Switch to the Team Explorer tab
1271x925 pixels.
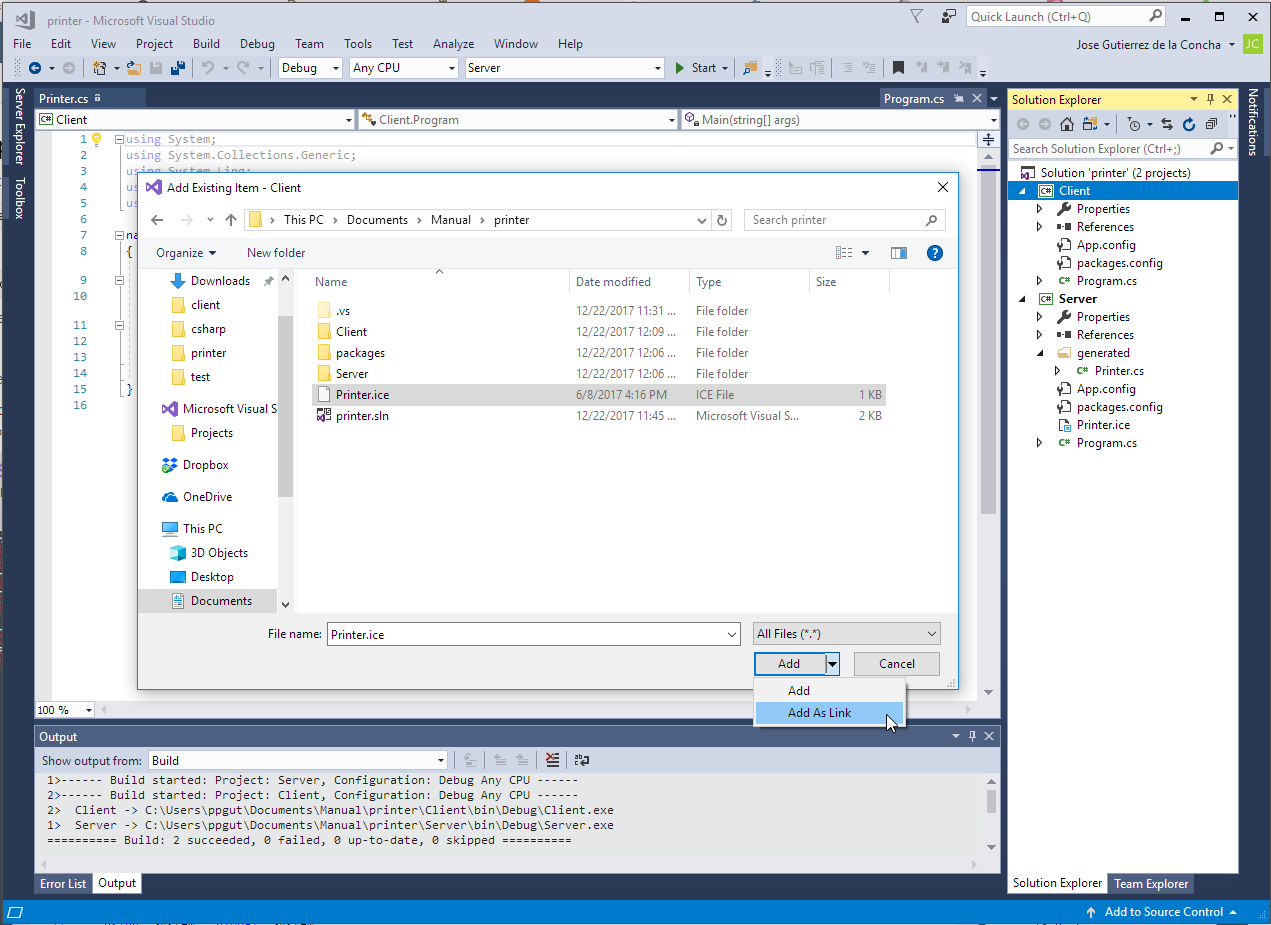click(1150, 883)
